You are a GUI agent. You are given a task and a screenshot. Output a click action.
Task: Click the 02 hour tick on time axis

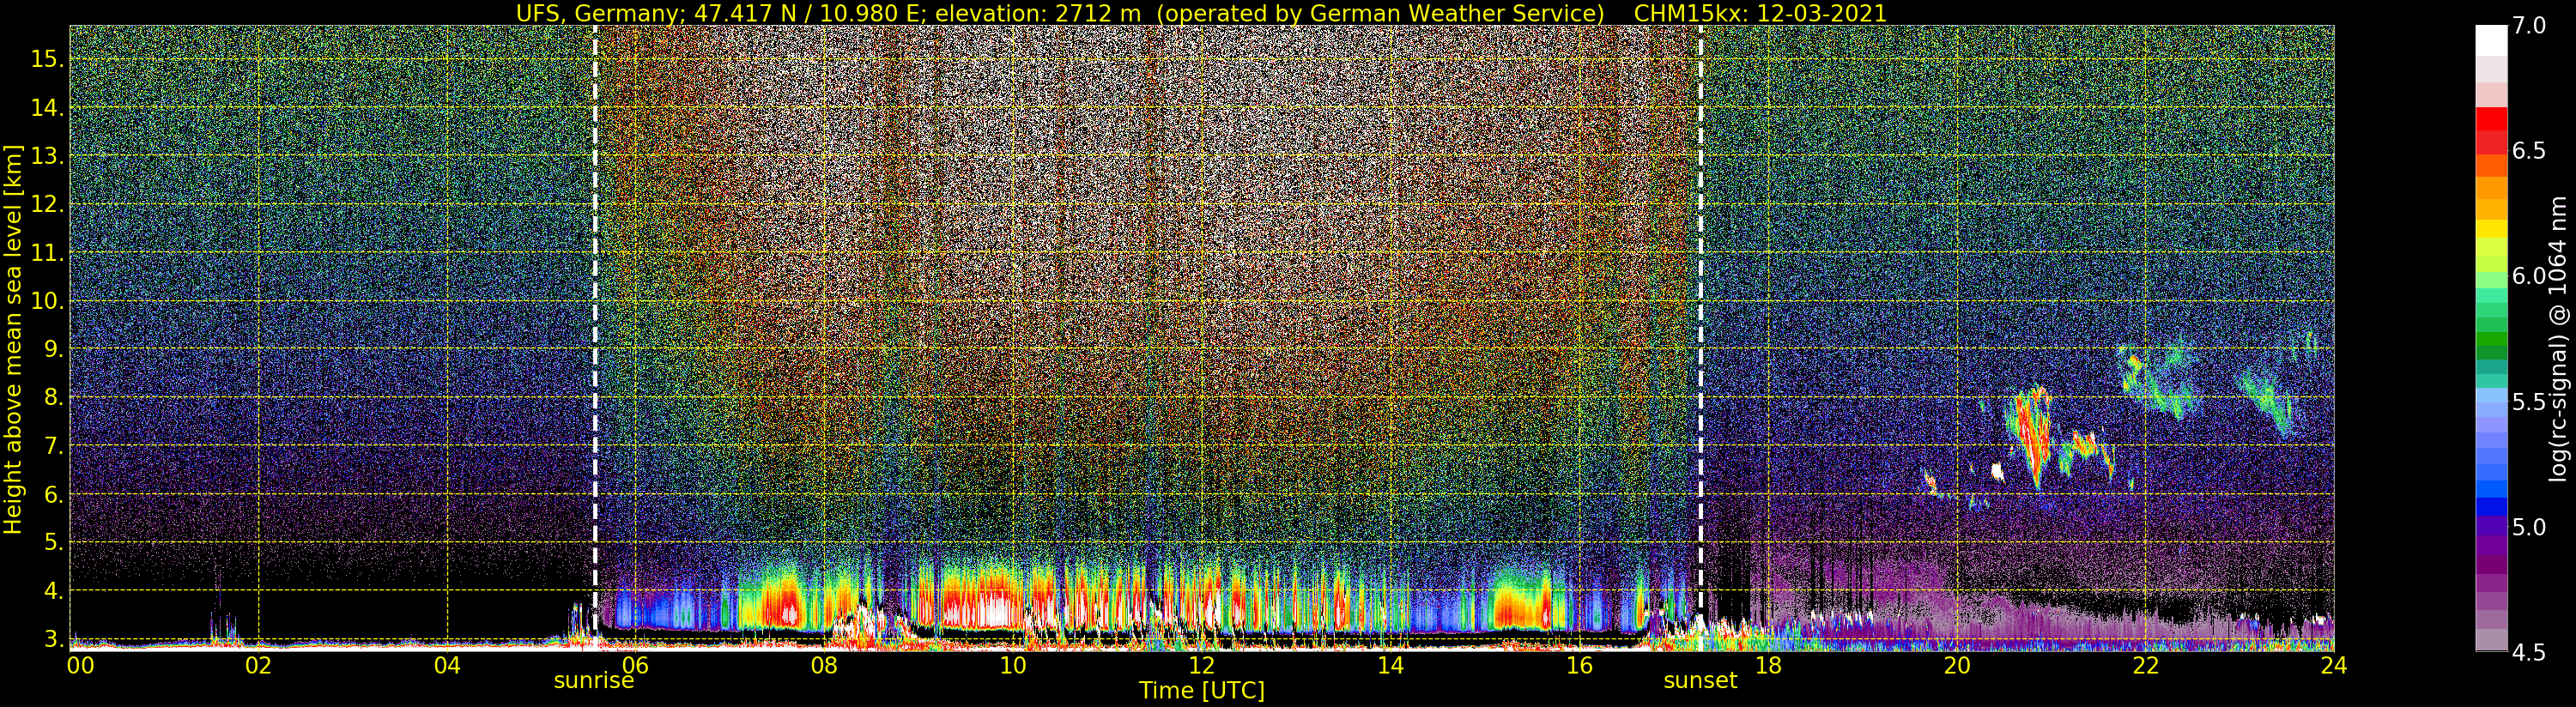tap(259, 664)
